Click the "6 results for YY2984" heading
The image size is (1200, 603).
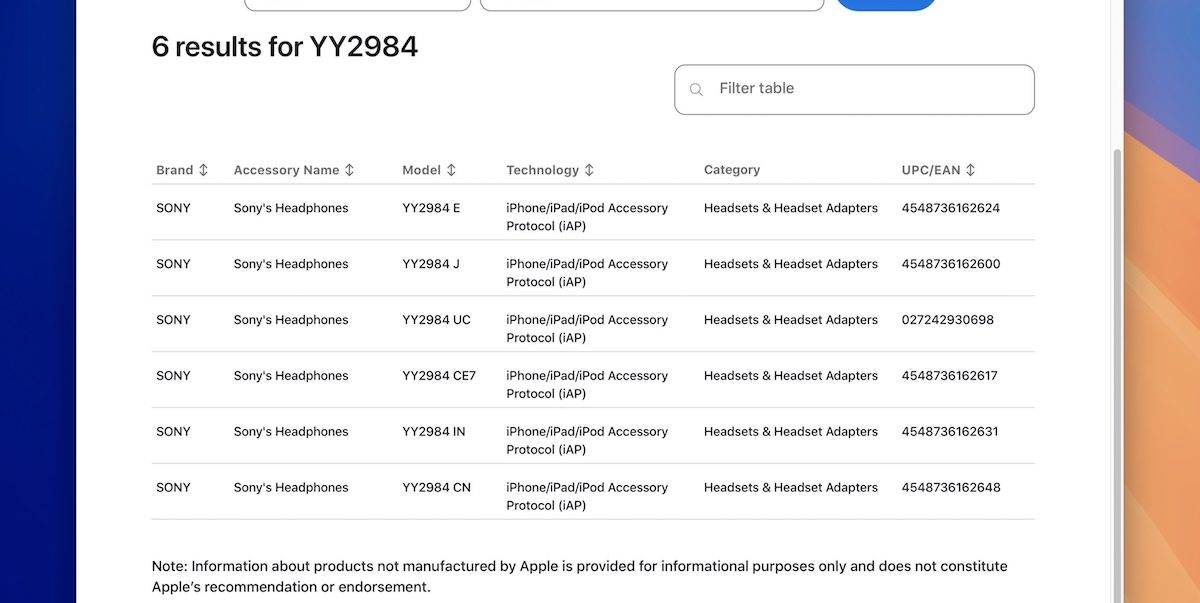[x=285, y=46]
